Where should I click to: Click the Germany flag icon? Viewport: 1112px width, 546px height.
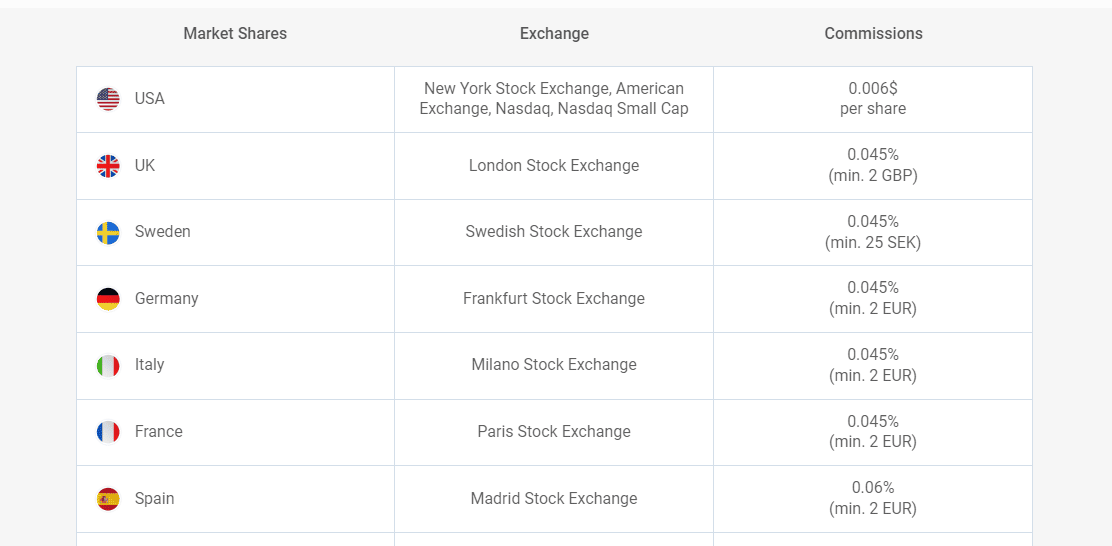[108, 299]
